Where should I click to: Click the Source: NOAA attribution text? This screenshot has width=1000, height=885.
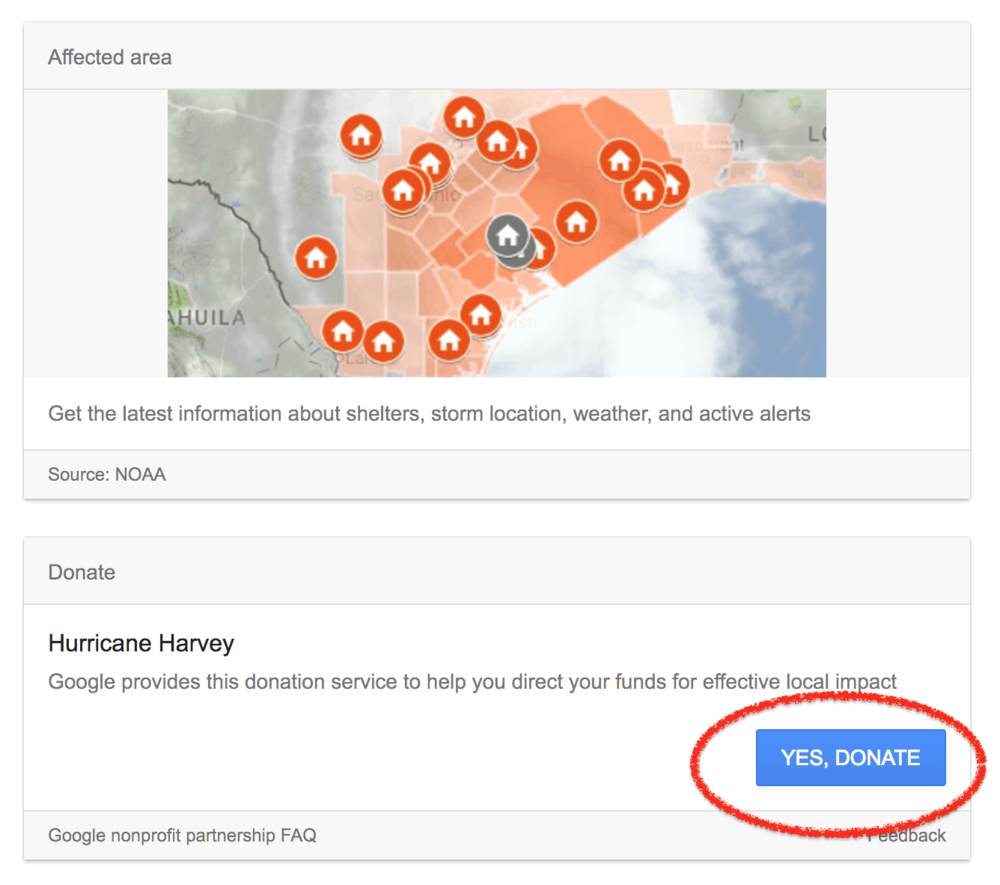tap(107, 474)
